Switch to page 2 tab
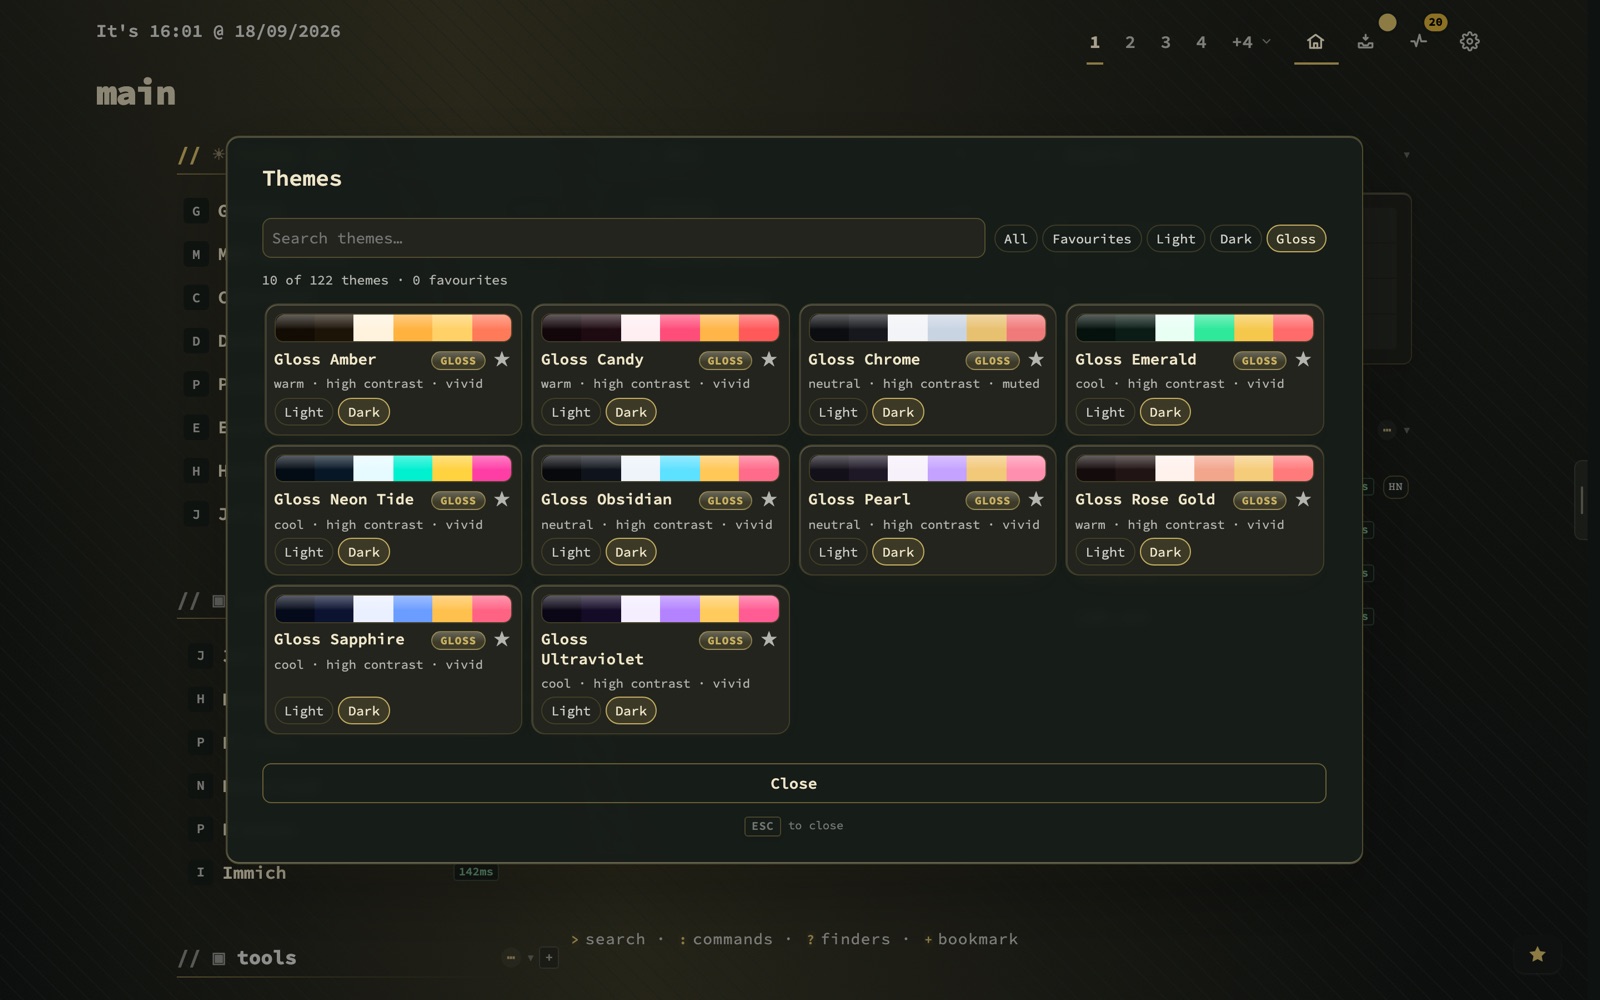Image resolution: width=1600 pixels, height=1000 pixels. [1130, 42]
